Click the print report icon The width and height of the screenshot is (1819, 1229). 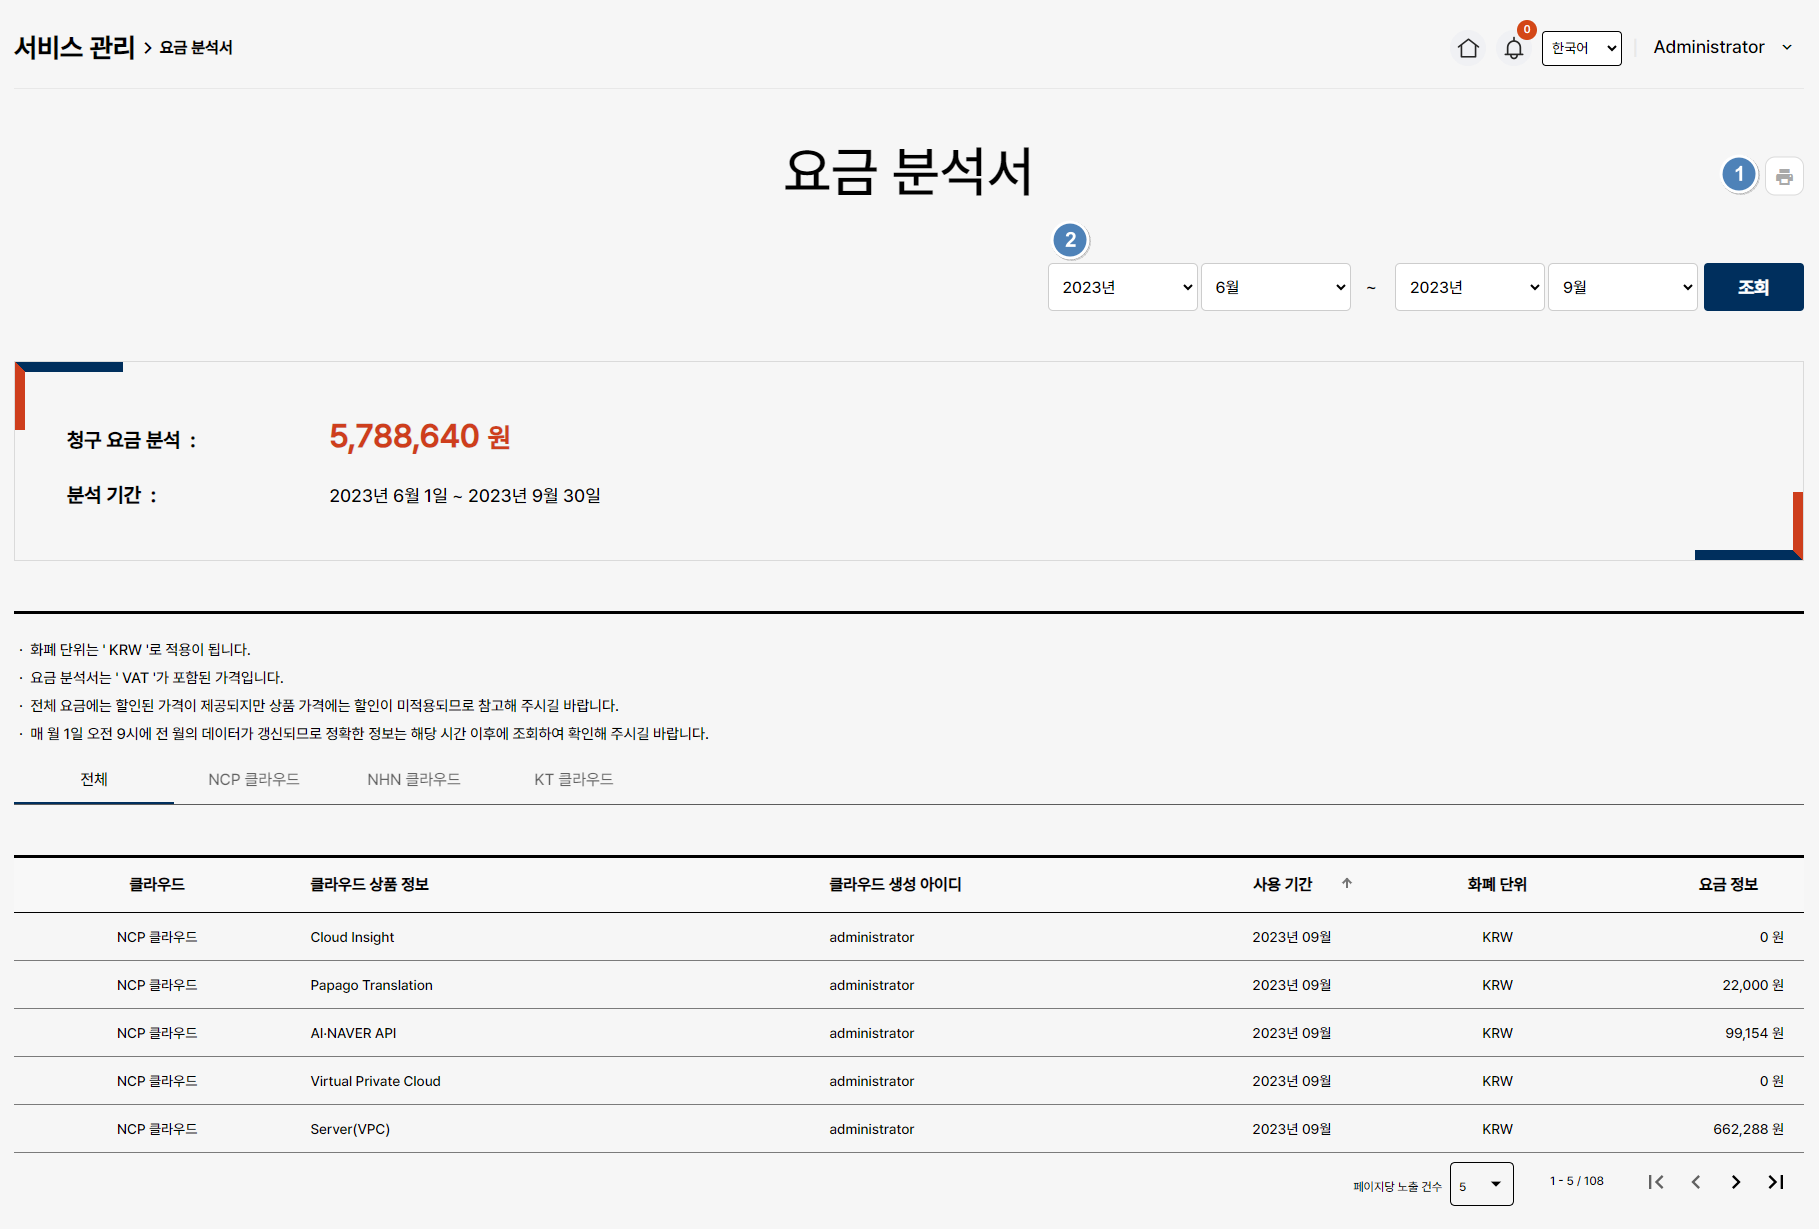point(1784,177)
